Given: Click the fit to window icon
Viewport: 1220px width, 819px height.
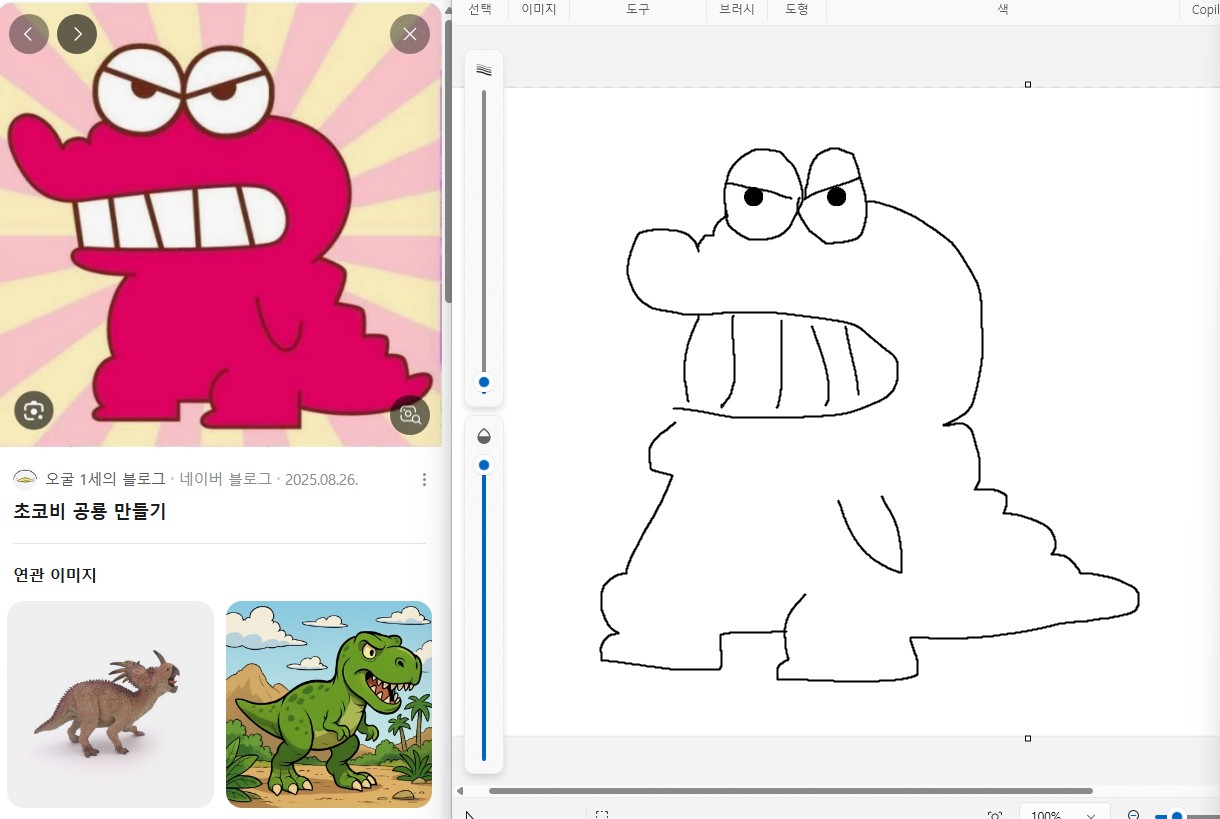Looking at the screenshot, I should [x=994, y=815].
